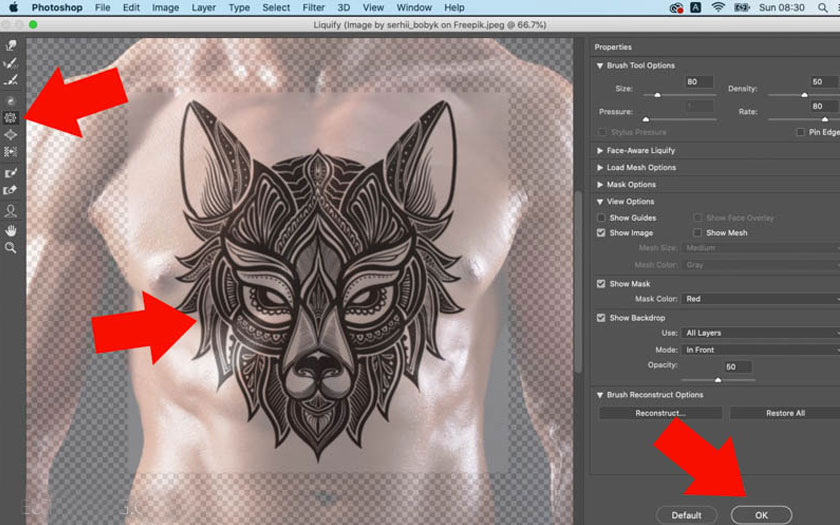Select the Forward Warp tool
The height and width of the screenshot is (525, 840).
click(x=11, y=45)
